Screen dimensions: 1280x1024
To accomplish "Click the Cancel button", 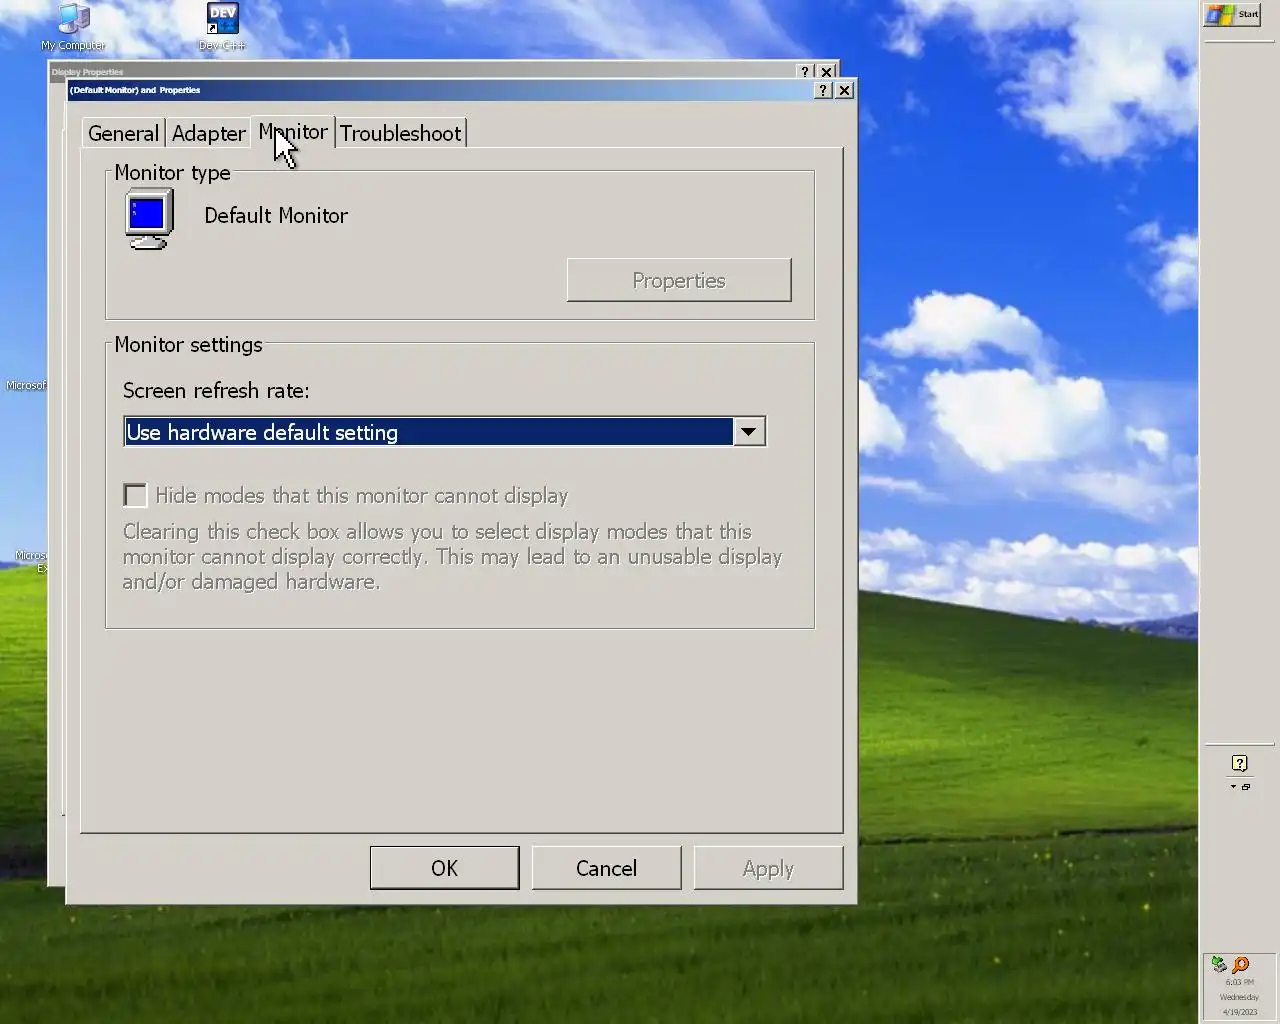I will 606,868.
